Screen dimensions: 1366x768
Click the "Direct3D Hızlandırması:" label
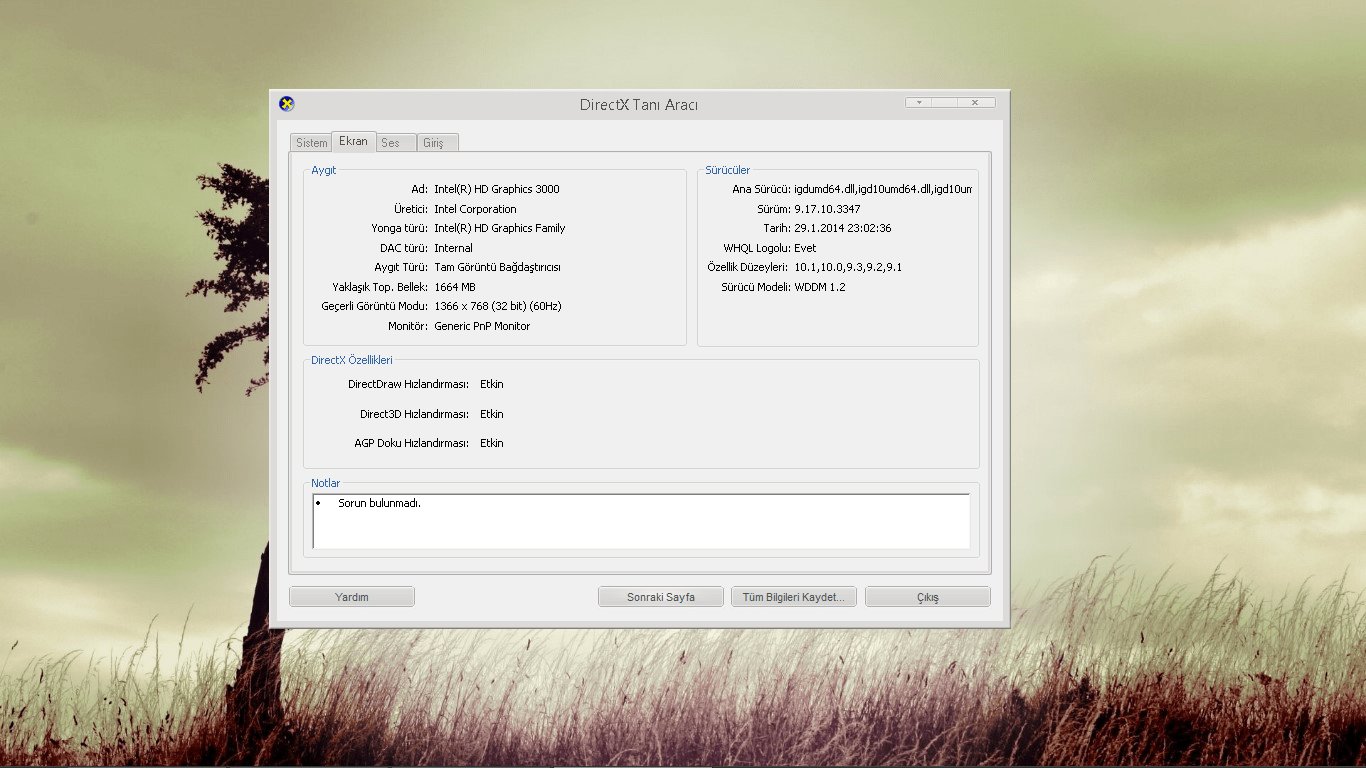tap(414, 414)
